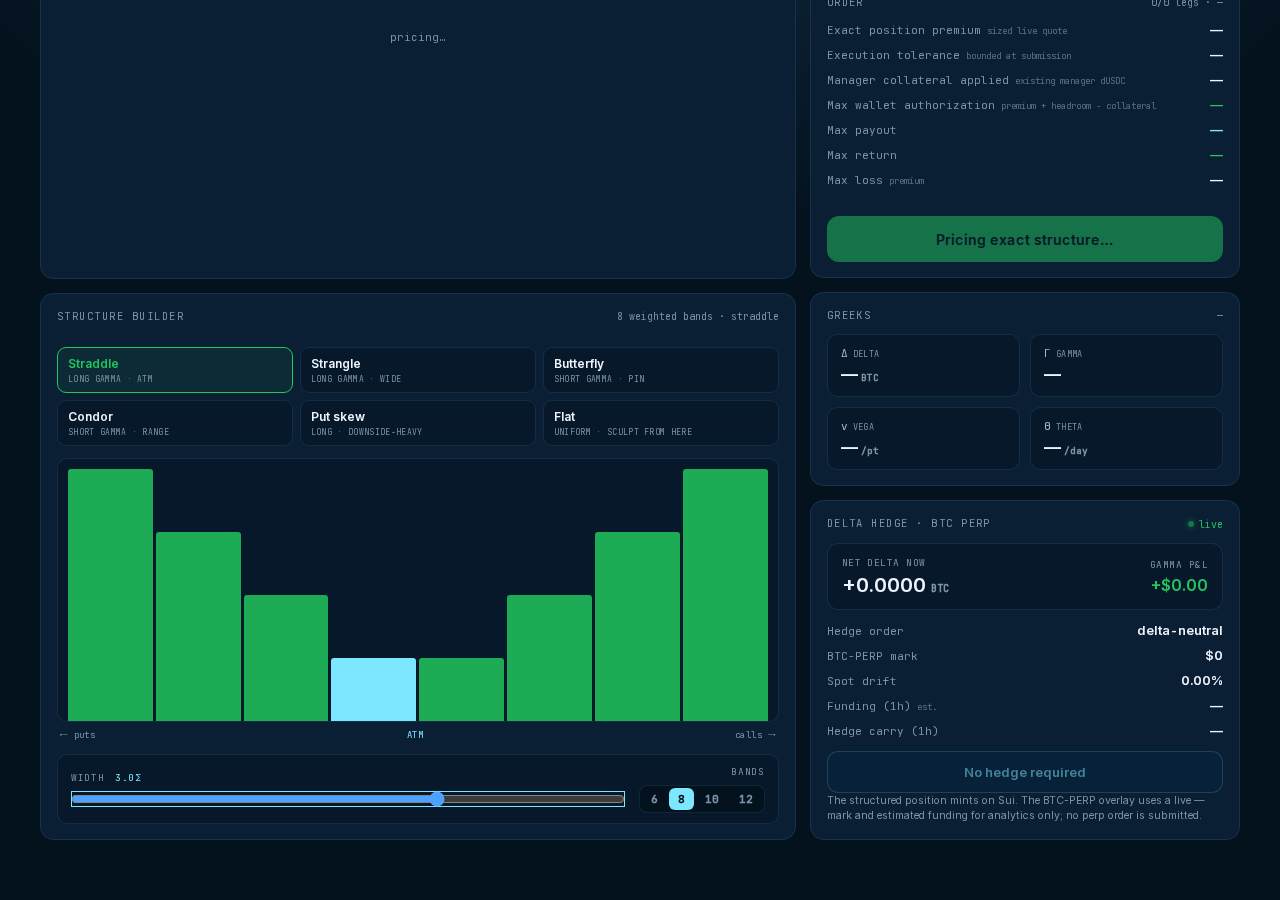This screenshot has width=1280, height=900.
Task: Adjust the WIDTH sigma slider
Action: pos(348,799)
